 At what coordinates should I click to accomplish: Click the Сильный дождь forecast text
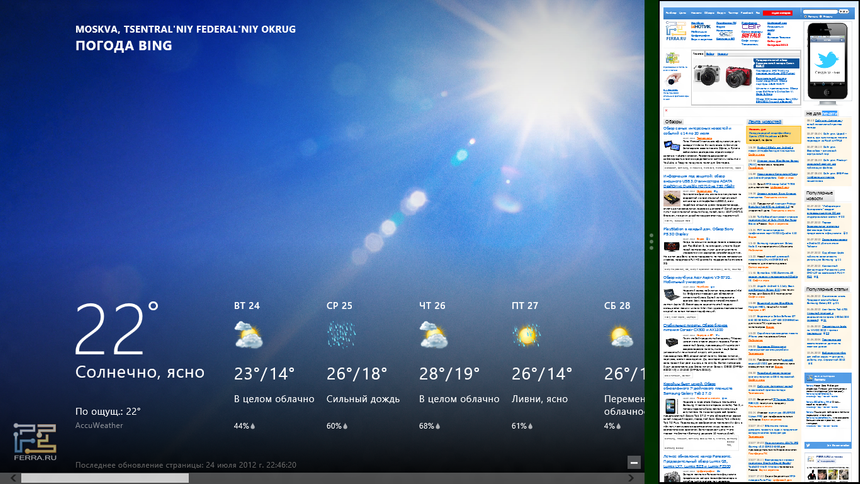coord(363,399)
